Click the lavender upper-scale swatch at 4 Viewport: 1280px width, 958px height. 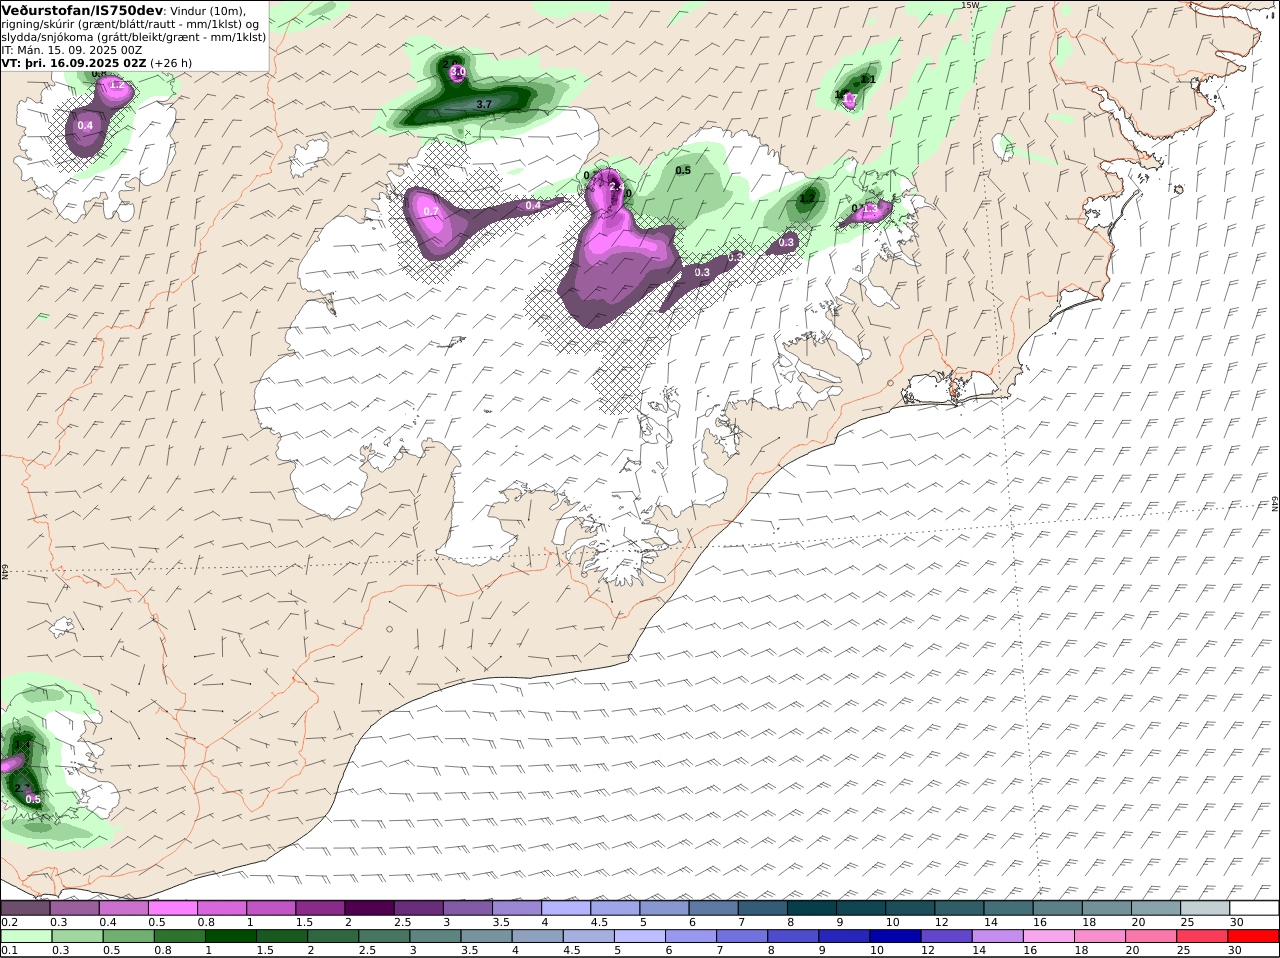pyautogui.click(x=566, y=908)
